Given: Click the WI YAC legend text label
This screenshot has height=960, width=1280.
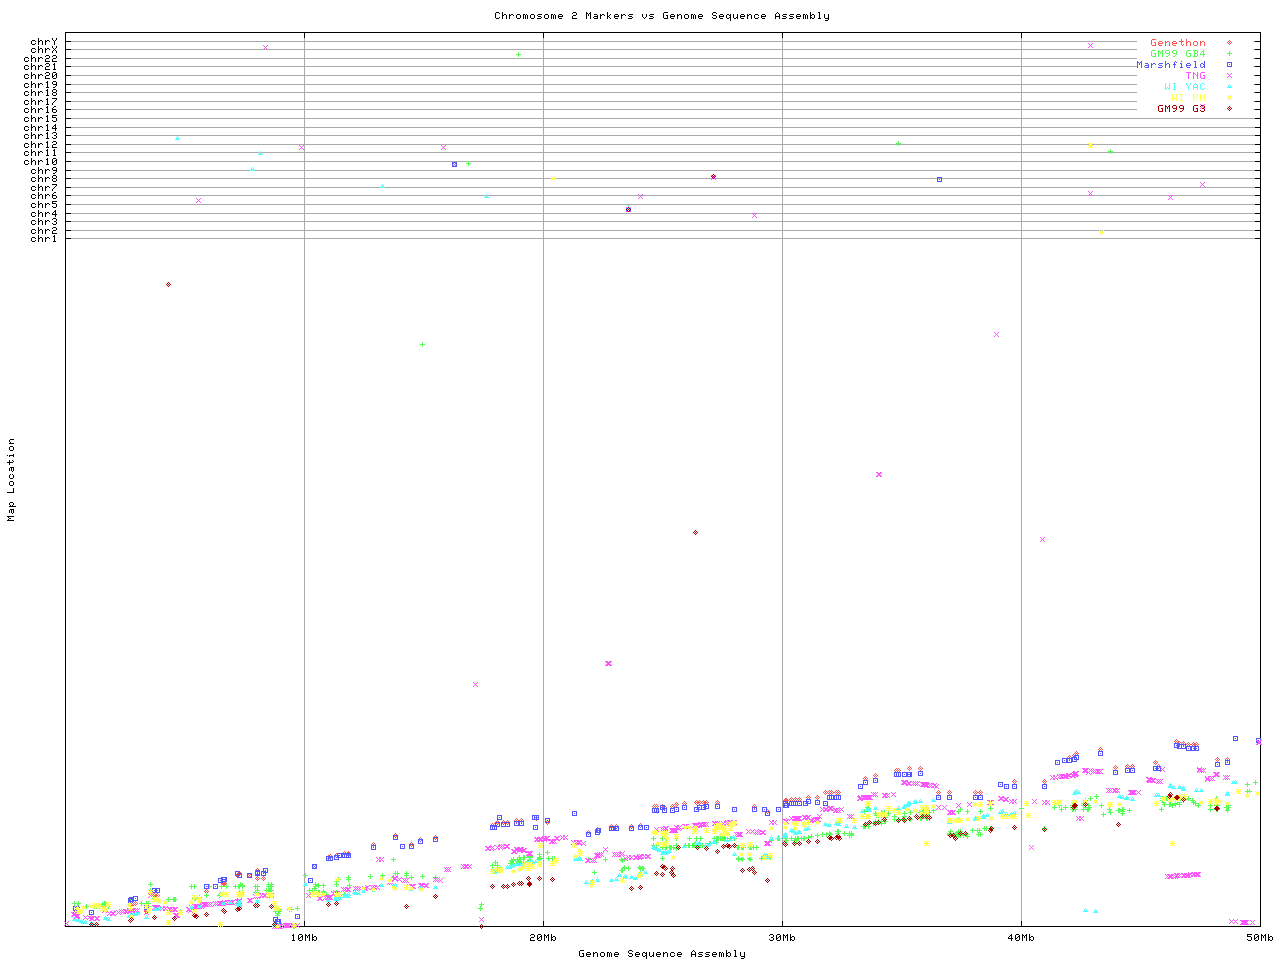Looking at the screenshot, I should pyautogui.click(x=1184, y=87).
